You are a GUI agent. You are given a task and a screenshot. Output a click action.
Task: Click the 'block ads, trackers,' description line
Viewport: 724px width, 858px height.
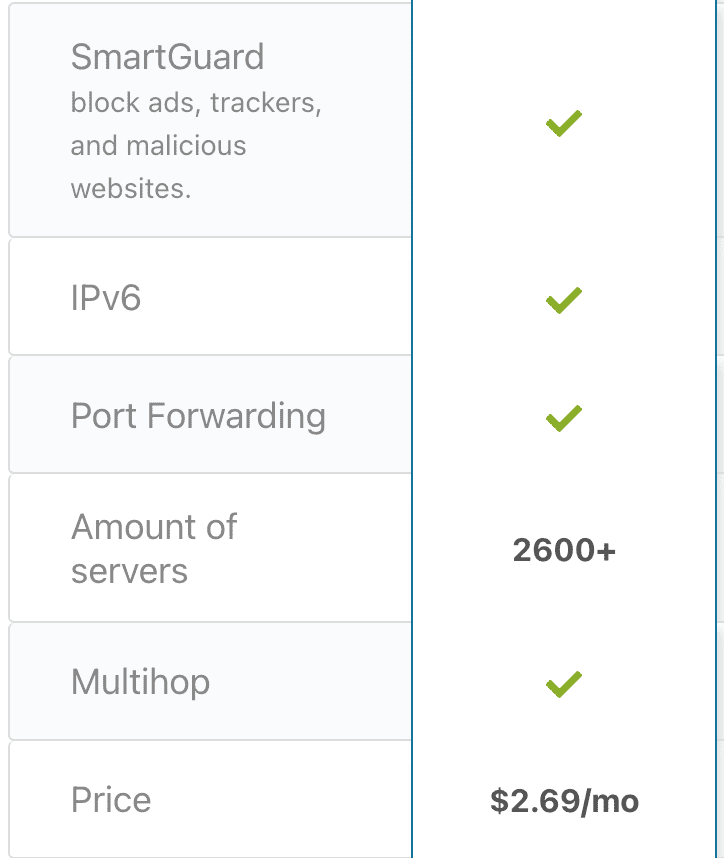pos(196,103)
